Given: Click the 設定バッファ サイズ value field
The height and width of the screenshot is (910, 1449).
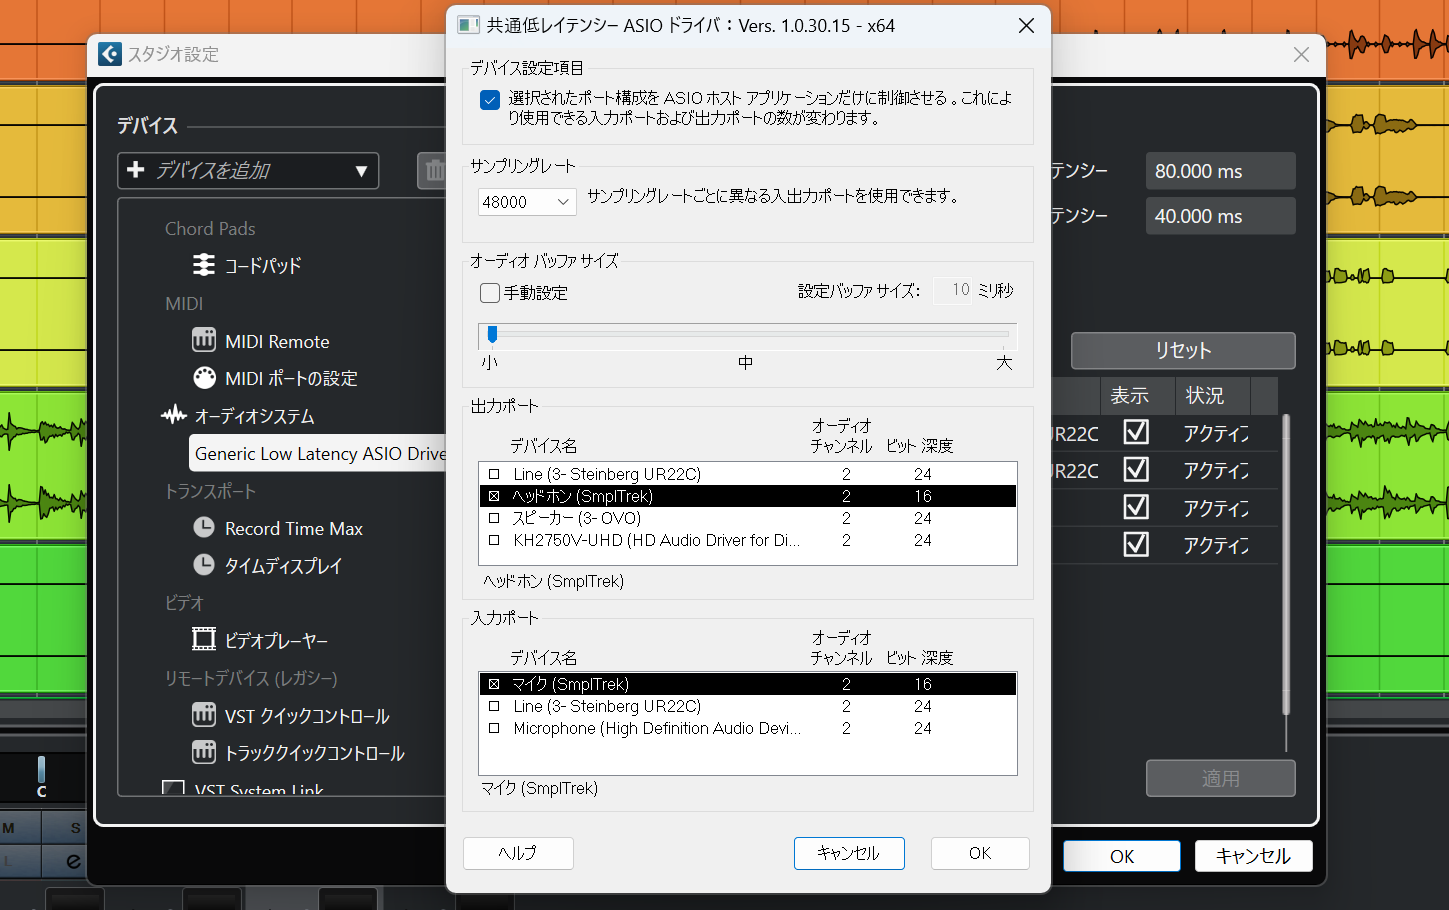Looking at the screenshot, I should click(x=953, y=290).
